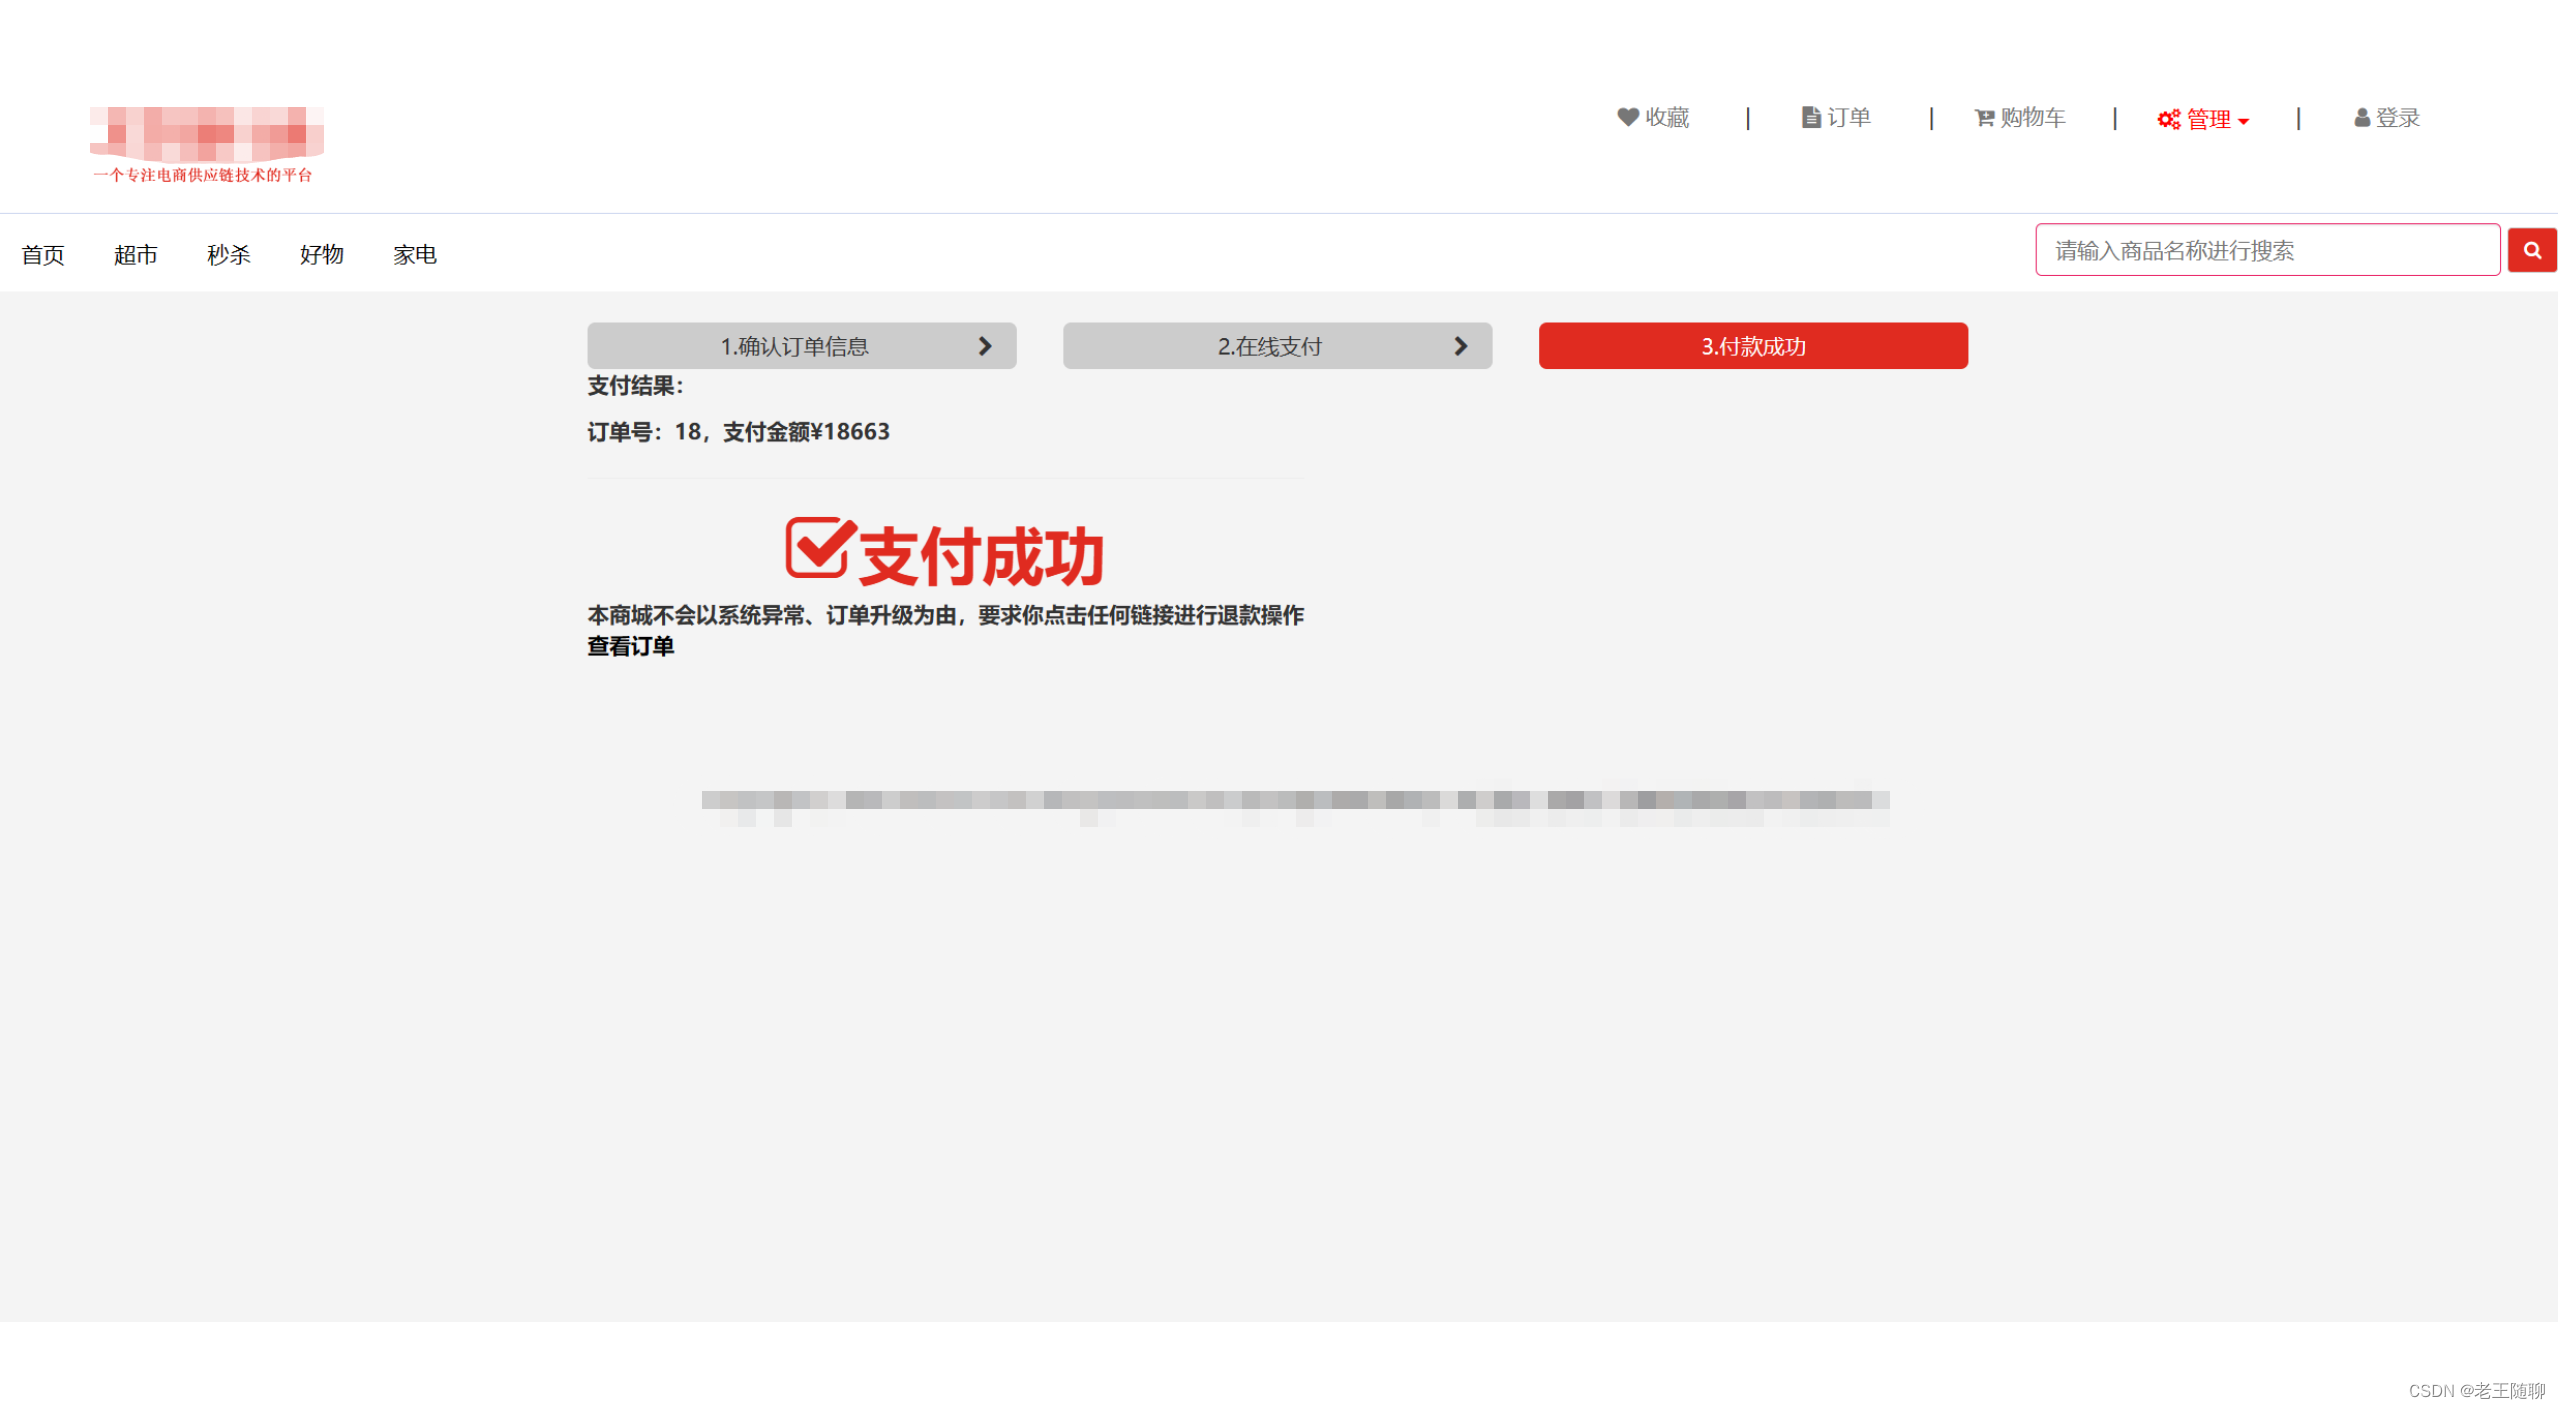The image size is (2560, 1409).
Task: Open the 超市 category menu
Action: click(136, 255)
